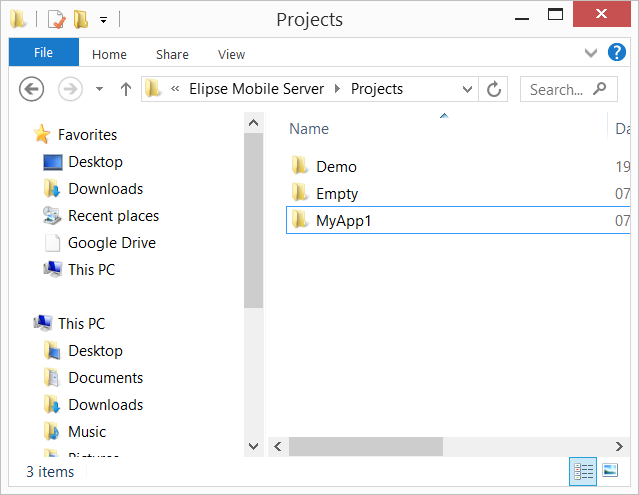
Task: Select the Empty folder
Action: coord(337,194)
